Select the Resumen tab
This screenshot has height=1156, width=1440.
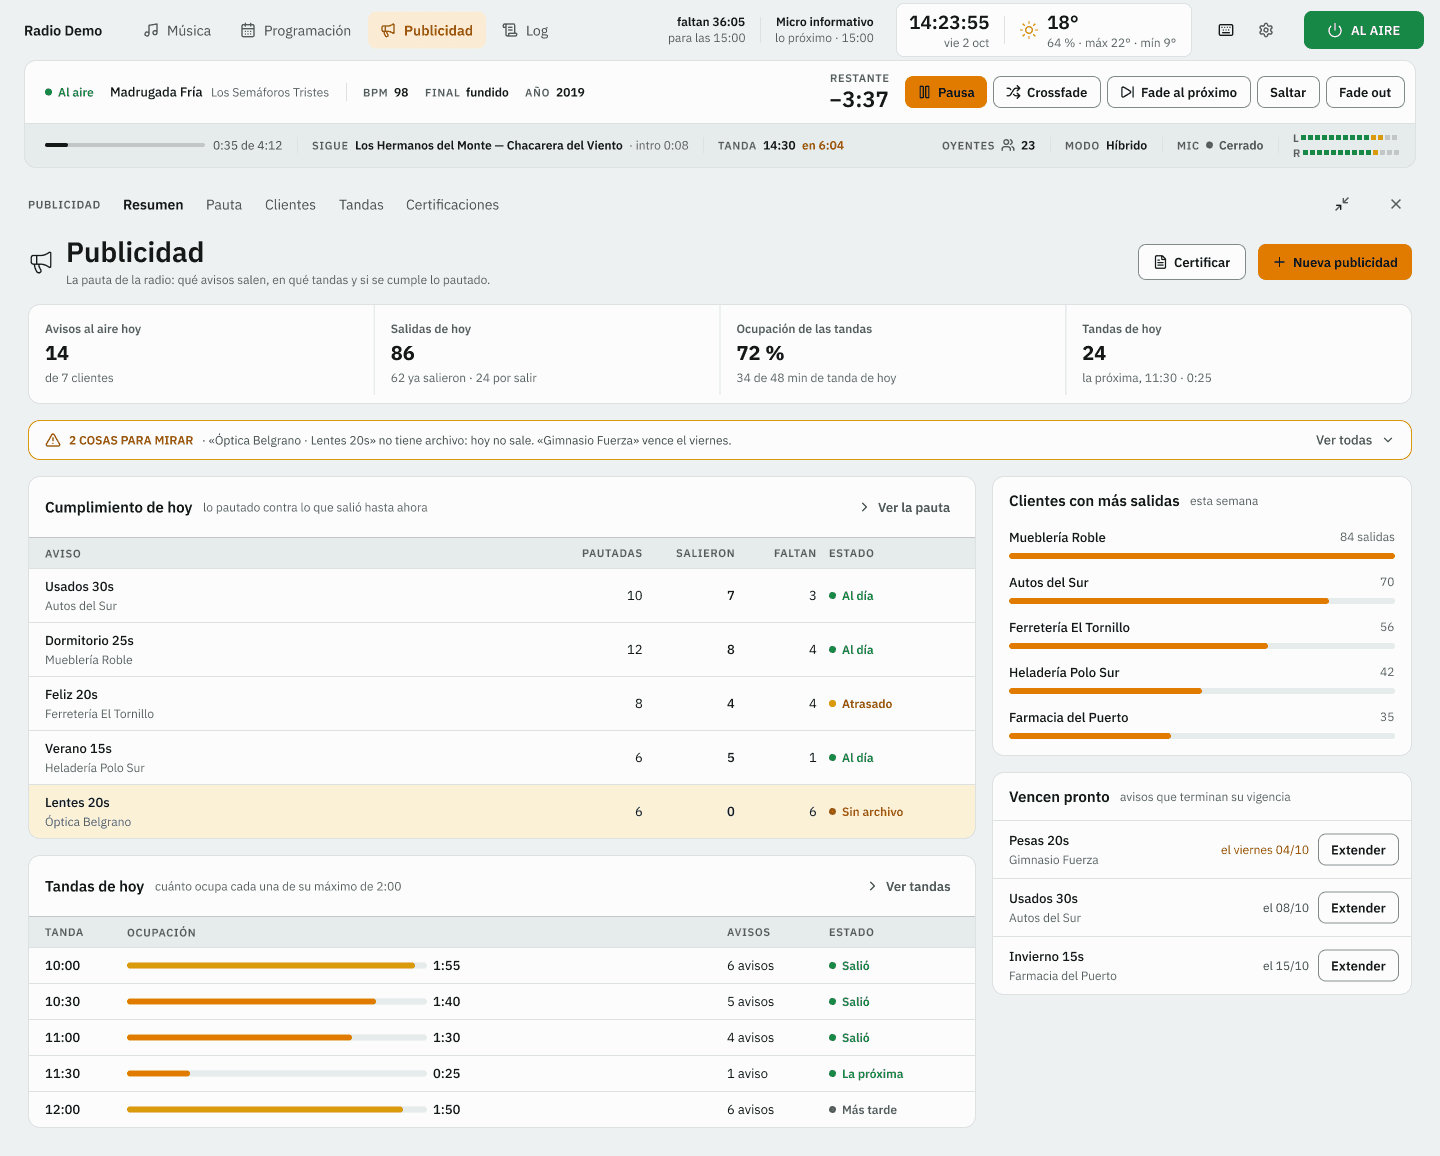point(153,204)
